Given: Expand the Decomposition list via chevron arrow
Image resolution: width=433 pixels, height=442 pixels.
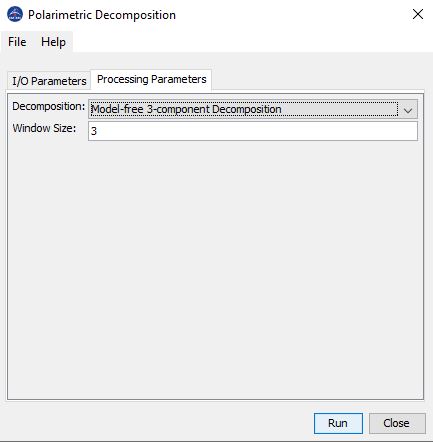Looking at the screenshot, I should point(408,110).
